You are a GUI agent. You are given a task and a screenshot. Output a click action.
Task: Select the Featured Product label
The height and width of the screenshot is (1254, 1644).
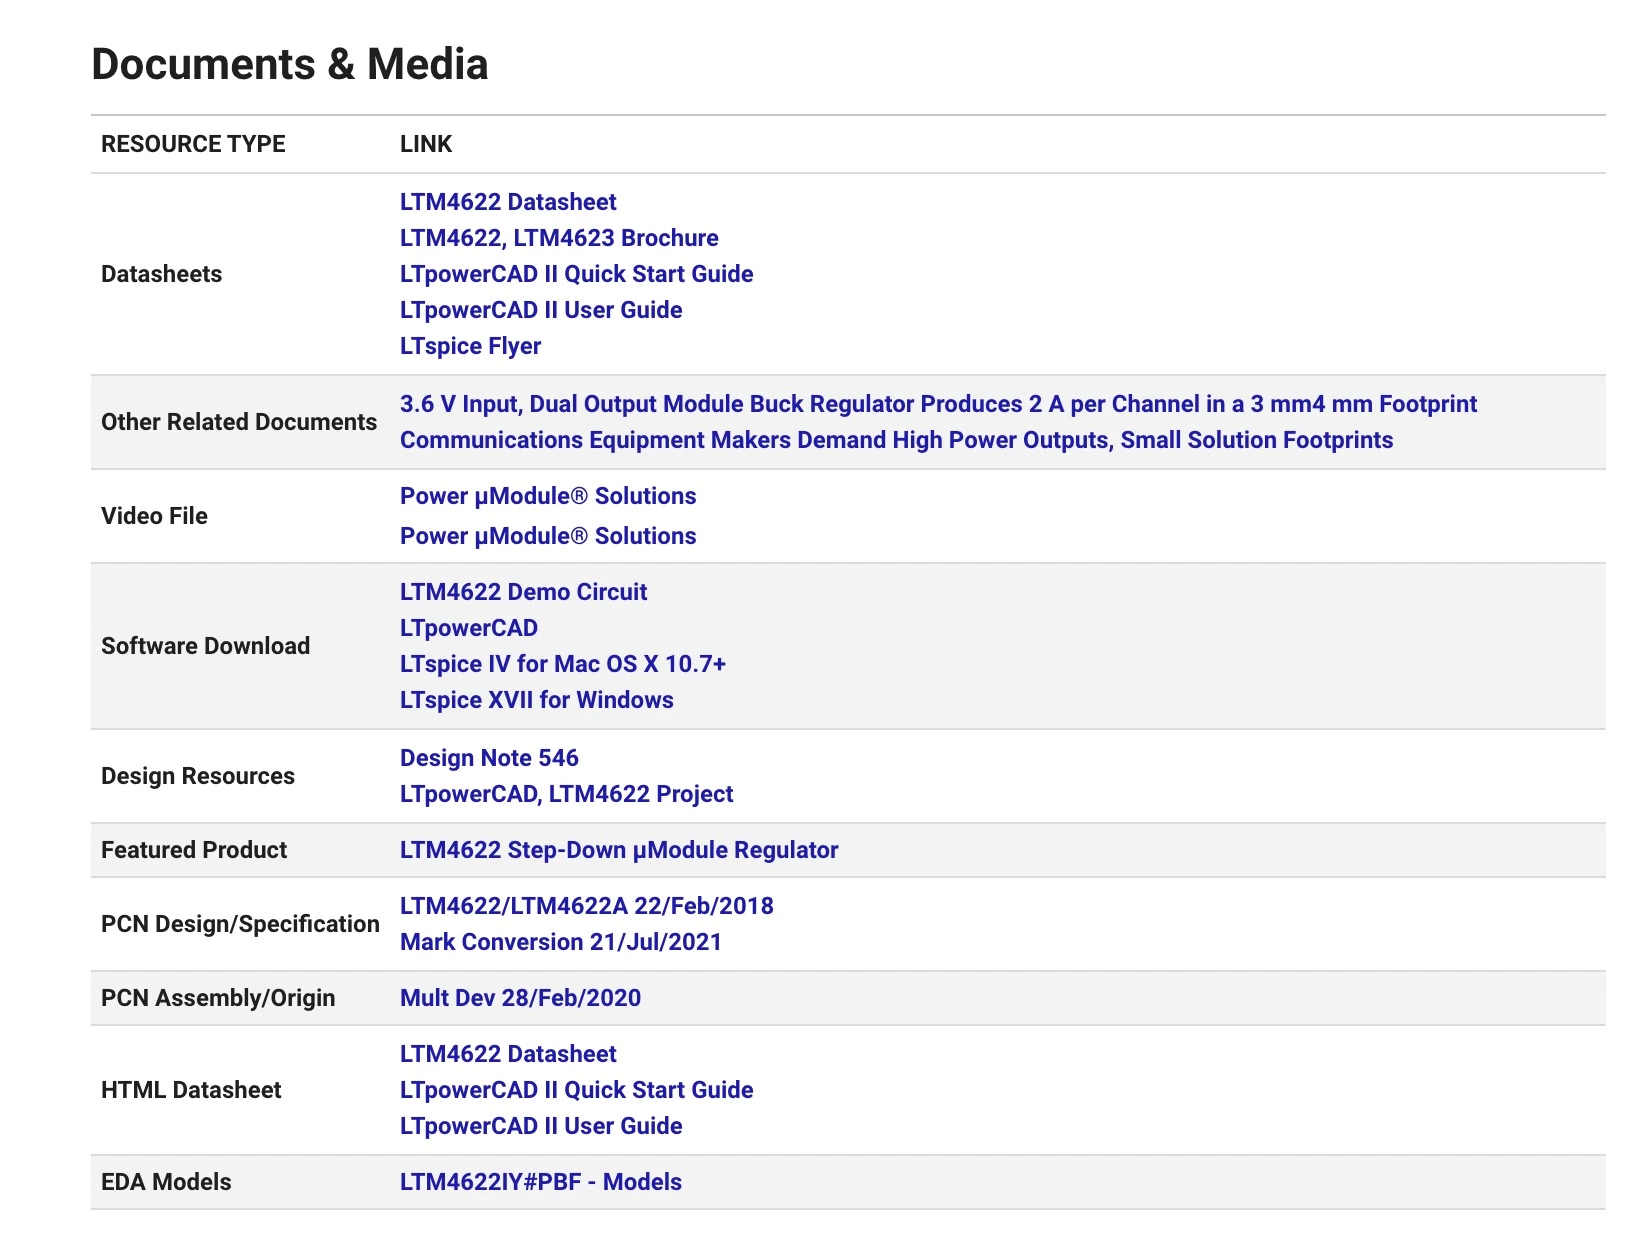coord(194,850)
